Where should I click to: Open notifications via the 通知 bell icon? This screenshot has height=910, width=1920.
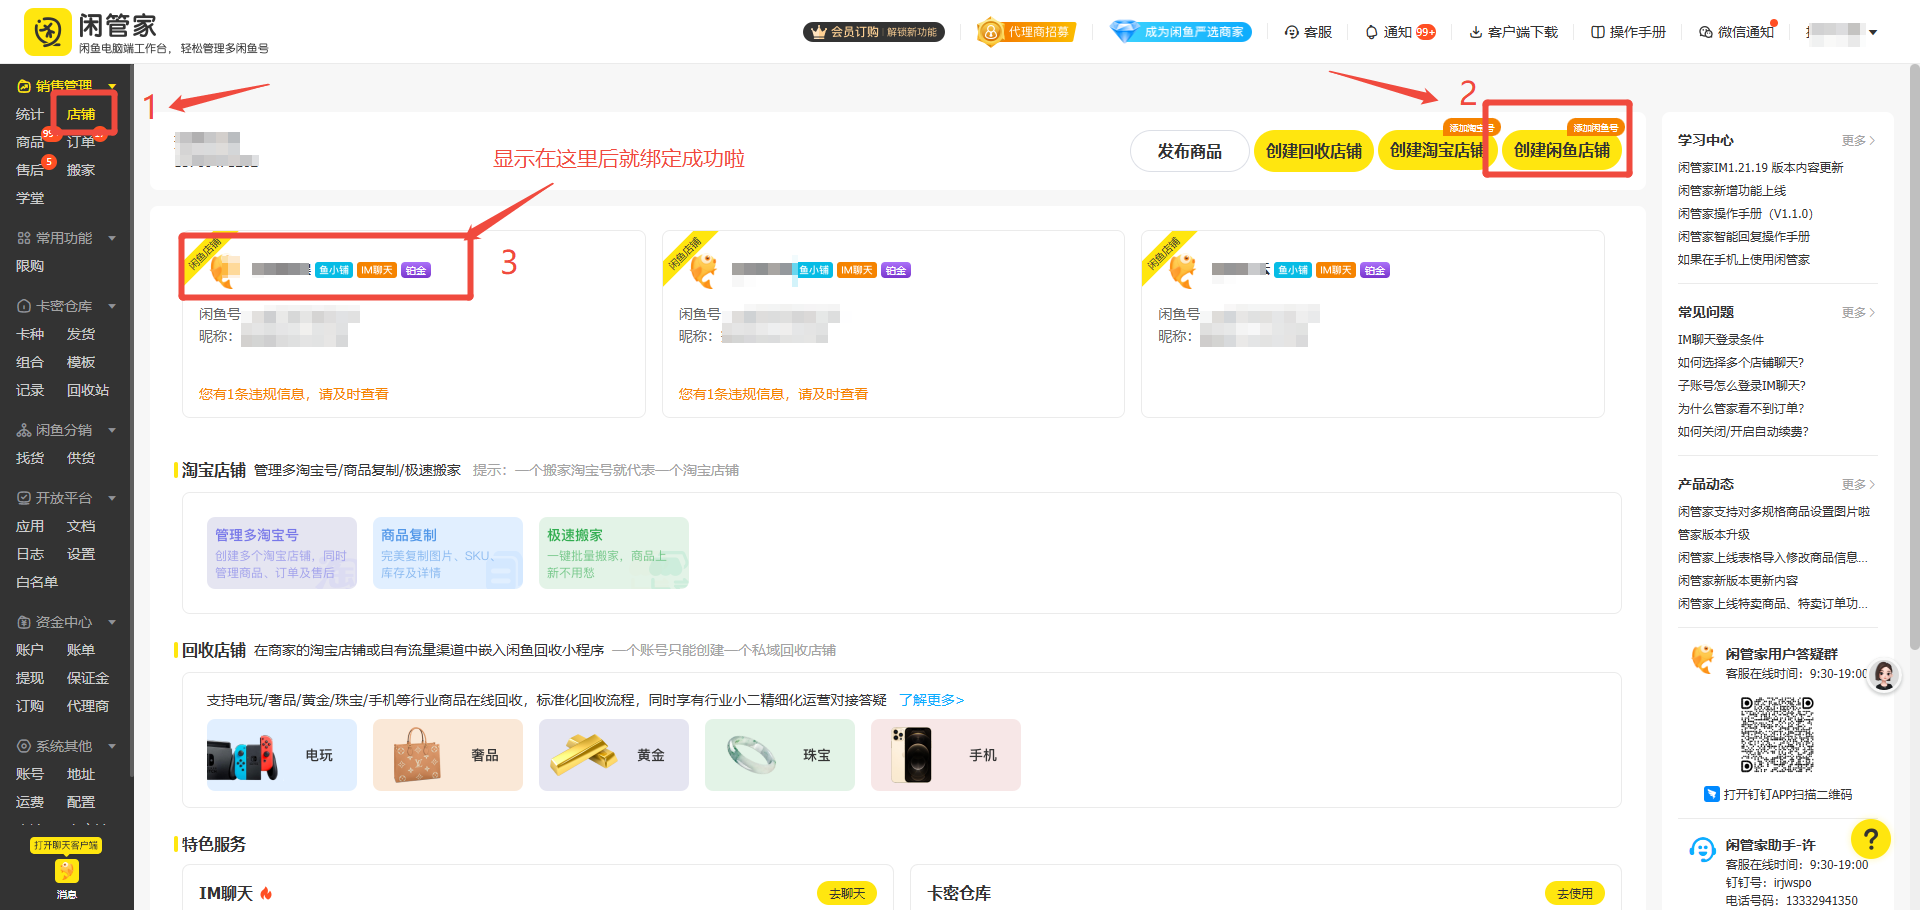tap(1371, 31)
